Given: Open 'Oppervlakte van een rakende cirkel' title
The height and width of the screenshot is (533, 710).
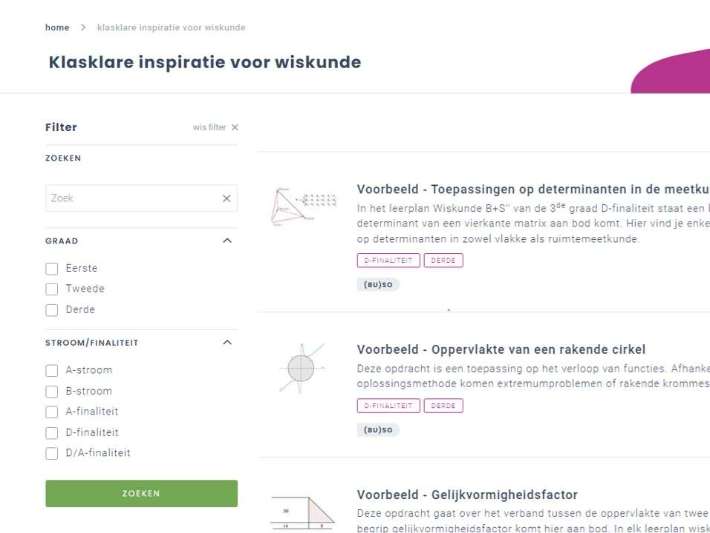Looking at the screenshot, I should point(501,350).
